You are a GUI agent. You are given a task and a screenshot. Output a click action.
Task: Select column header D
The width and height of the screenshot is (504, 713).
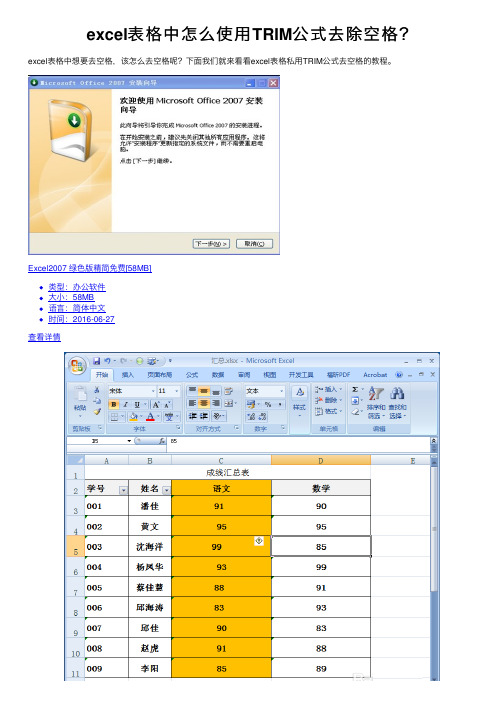321,461
